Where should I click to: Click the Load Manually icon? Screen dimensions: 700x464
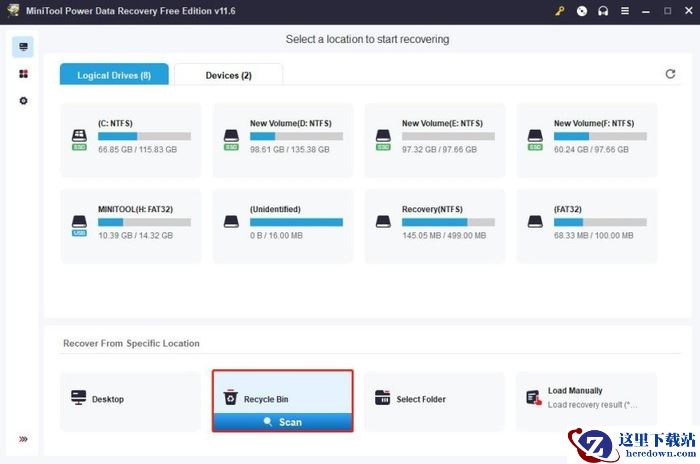[534, 397]
